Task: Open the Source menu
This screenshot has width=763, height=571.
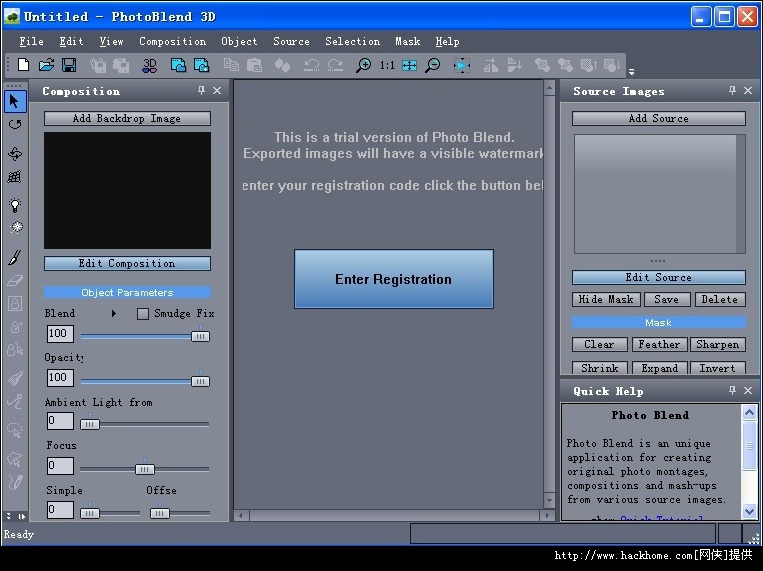Action: click(x=291, y=41)
